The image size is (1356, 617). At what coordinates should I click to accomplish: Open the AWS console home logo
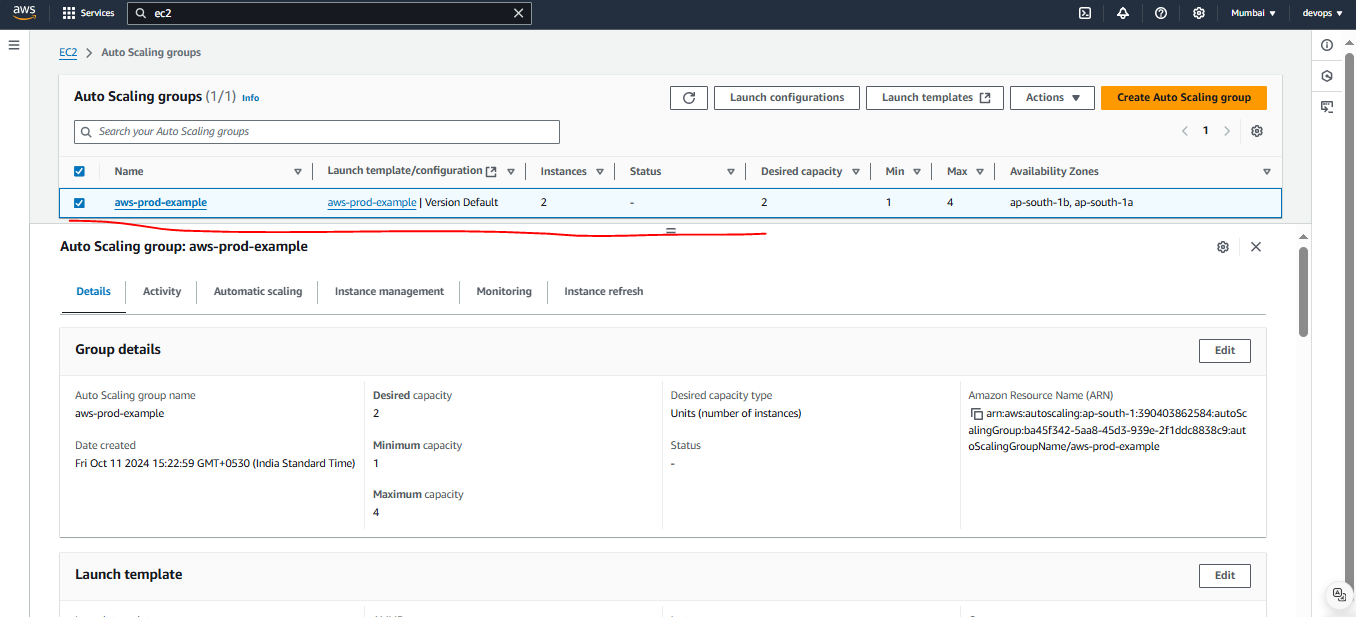click(x=24, y=13)
